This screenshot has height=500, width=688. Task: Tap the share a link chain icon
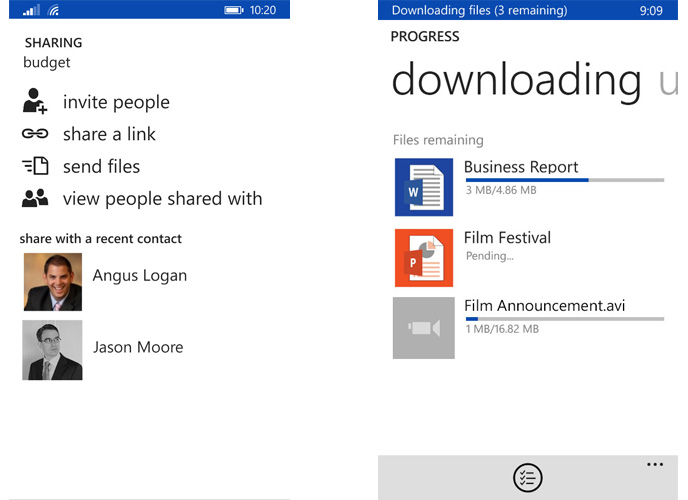click(x=35, y=134)
